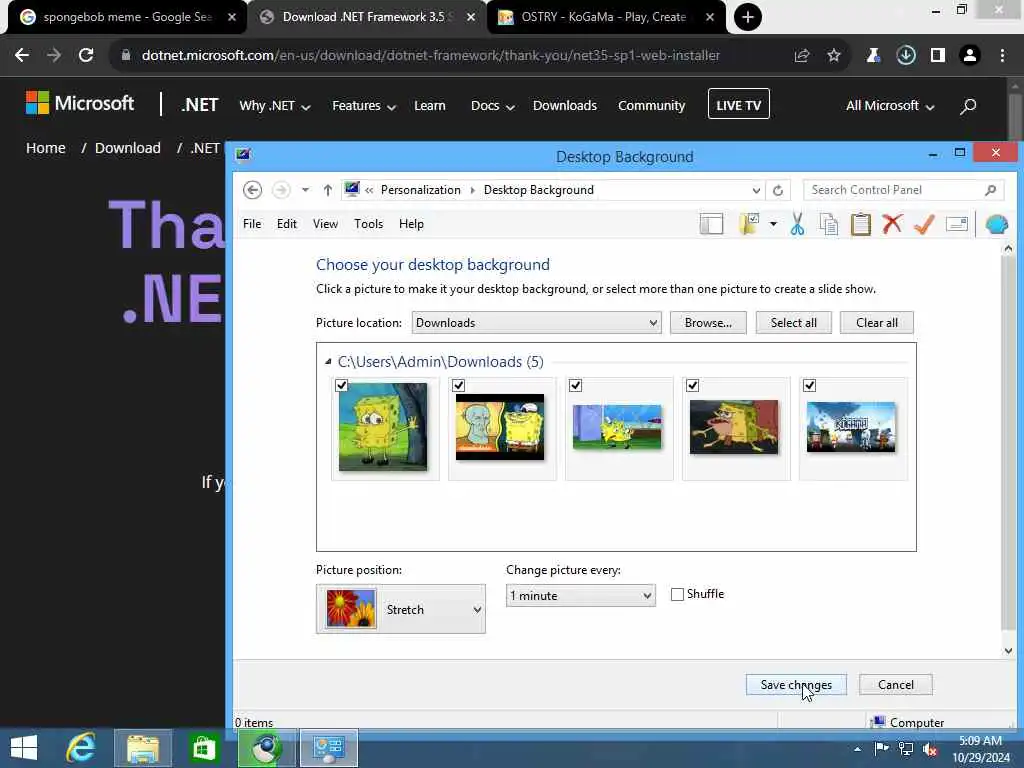Collapse the C:\Users\Admin\Downloads group
Screen dimensions: 1024x768
pos(328,362)
